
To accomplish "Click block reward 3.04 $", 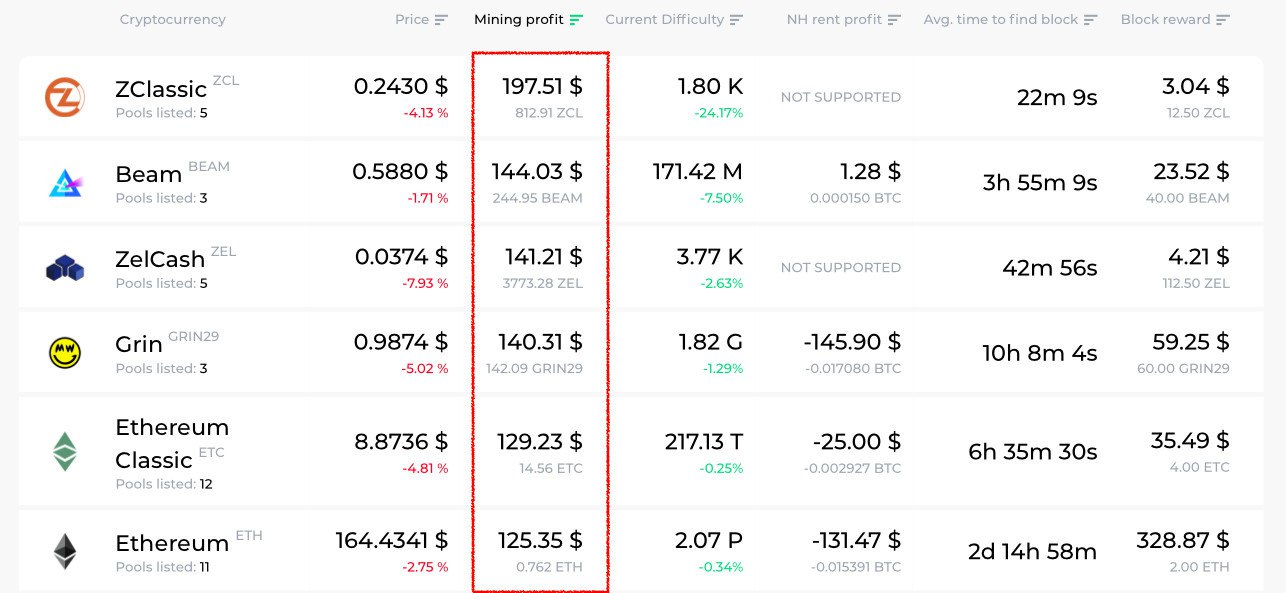I will pos(1196,87).
